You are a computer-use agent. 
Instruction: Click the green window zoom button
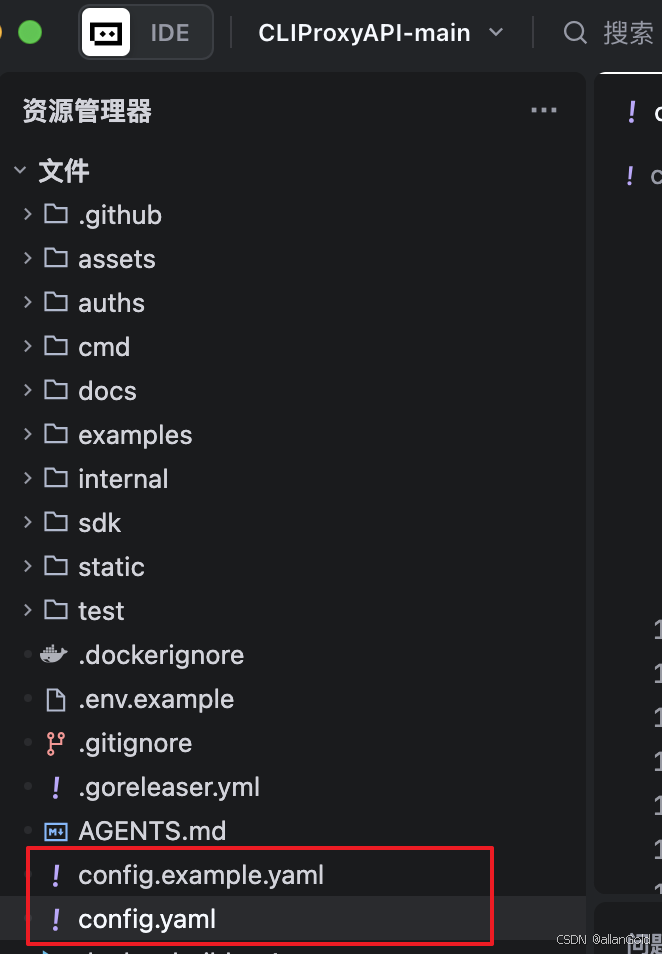click(30, 32)
